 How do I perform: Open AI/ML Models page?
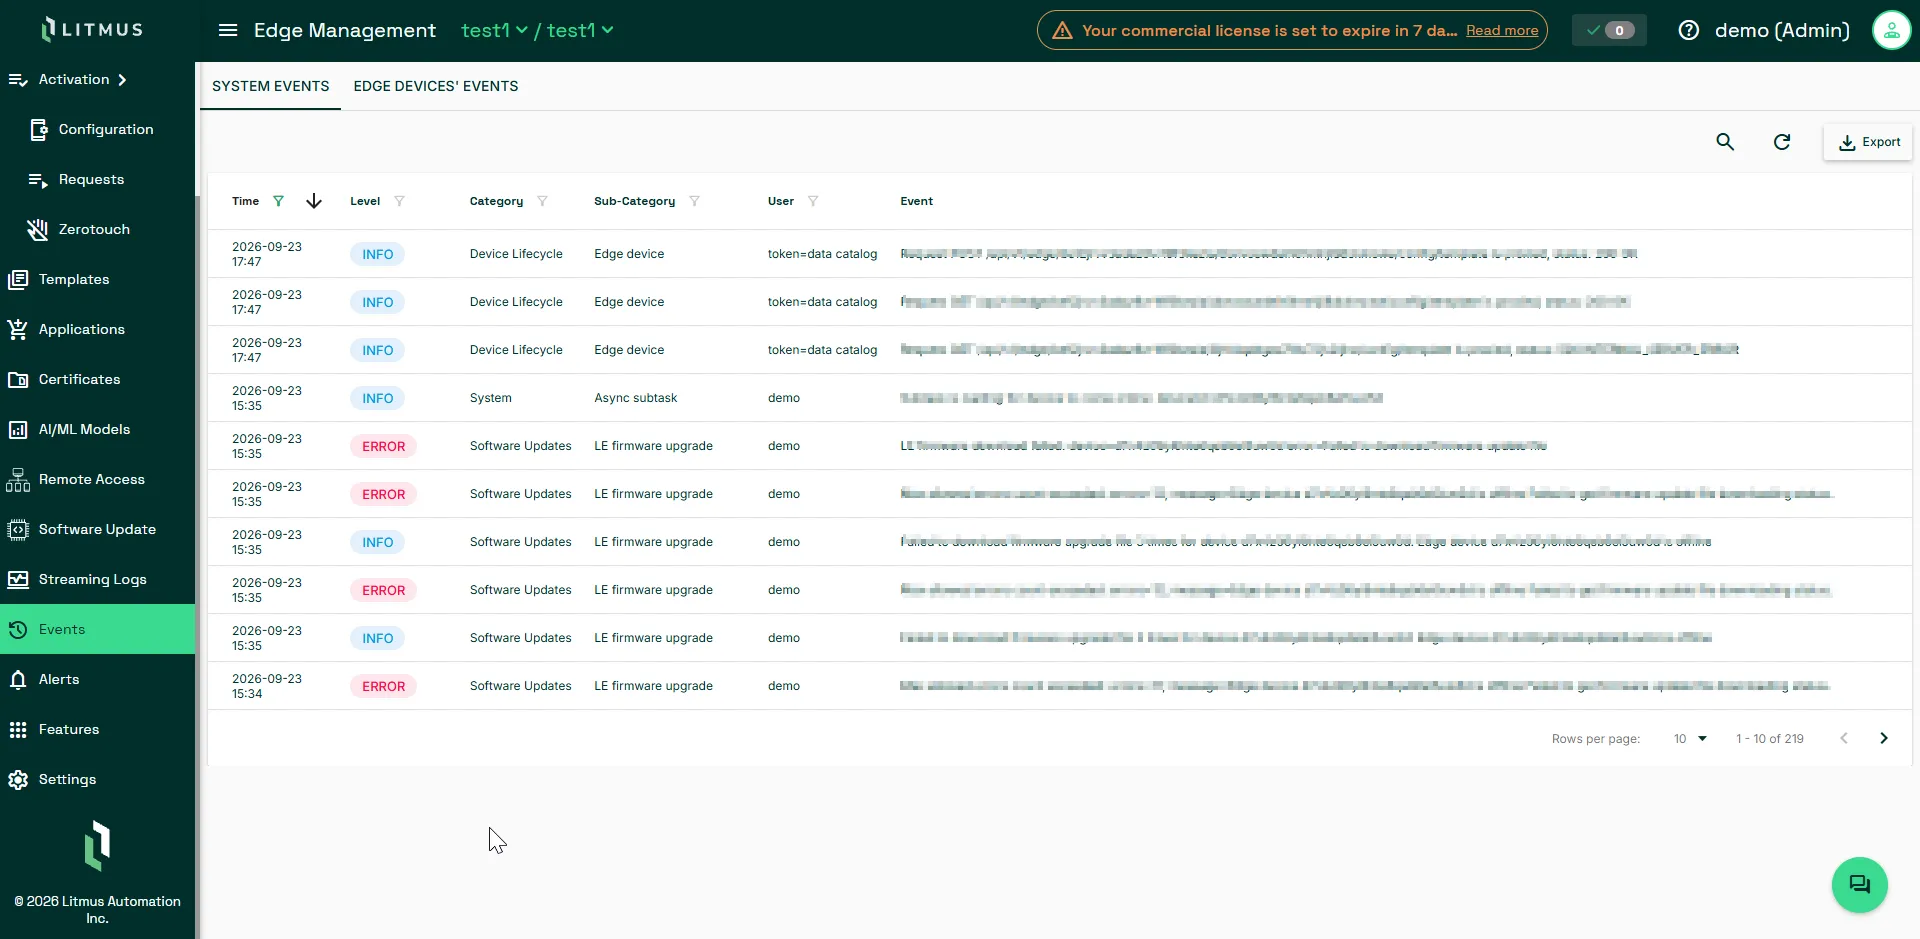pyautogui.click(x=97, y=429)
